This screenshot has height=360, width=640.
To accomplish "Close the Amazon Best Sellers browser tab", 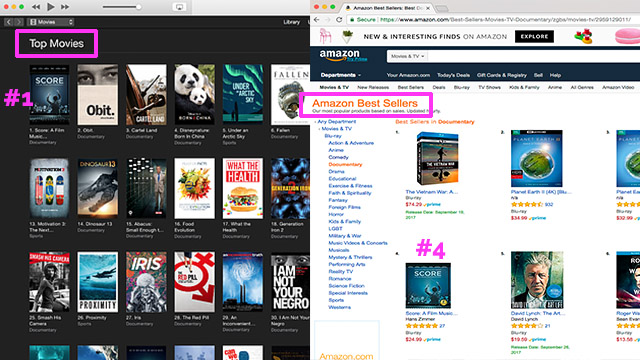I will 428,8.
